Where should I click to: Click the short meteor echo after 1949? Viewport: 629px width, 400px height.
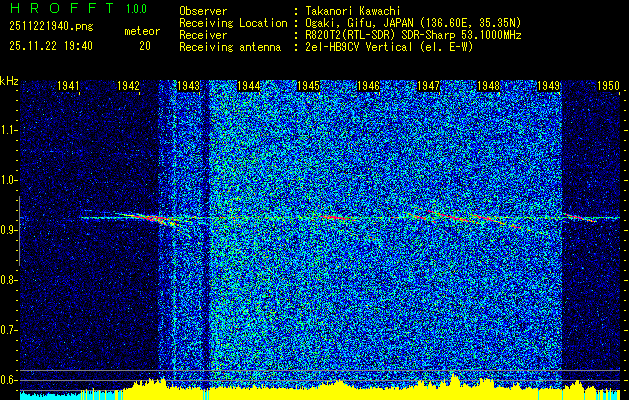580,218
